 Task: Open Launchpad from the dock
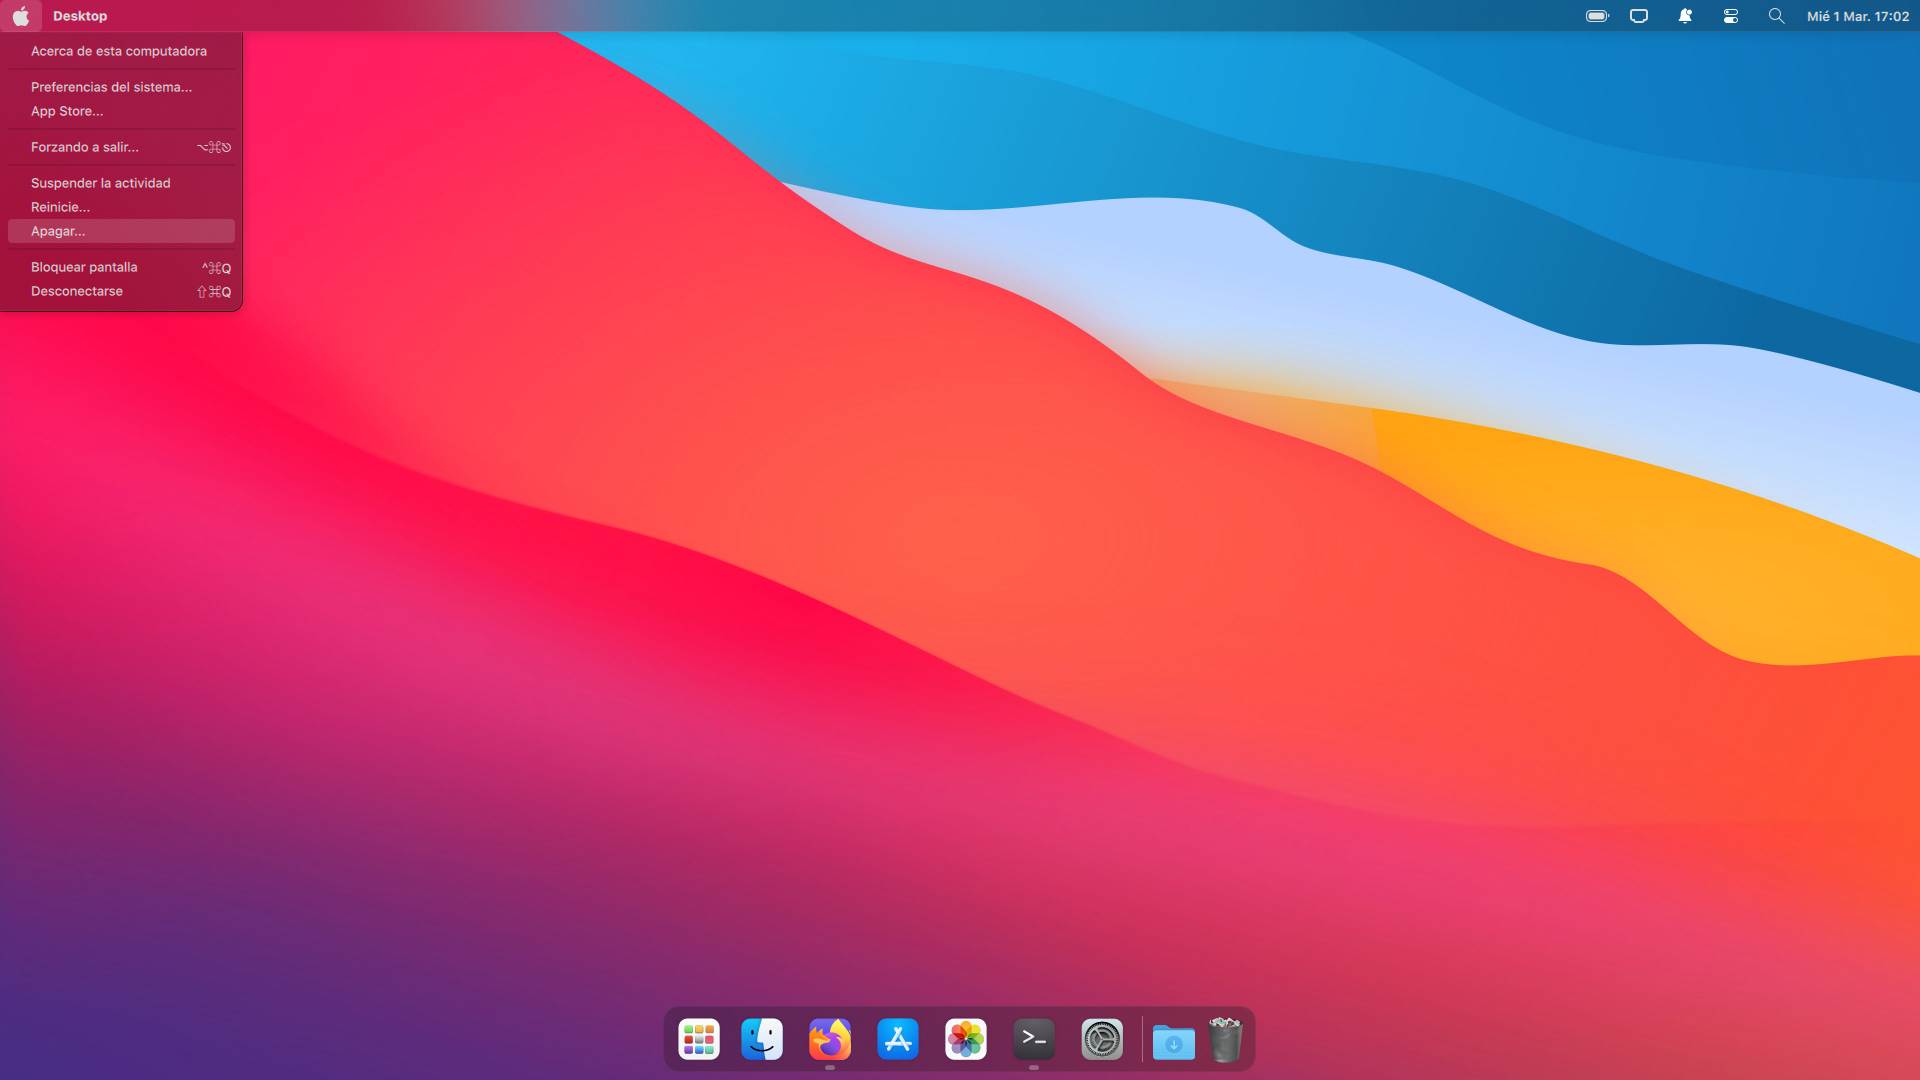pyautogui.click(x=699, y=1039)
